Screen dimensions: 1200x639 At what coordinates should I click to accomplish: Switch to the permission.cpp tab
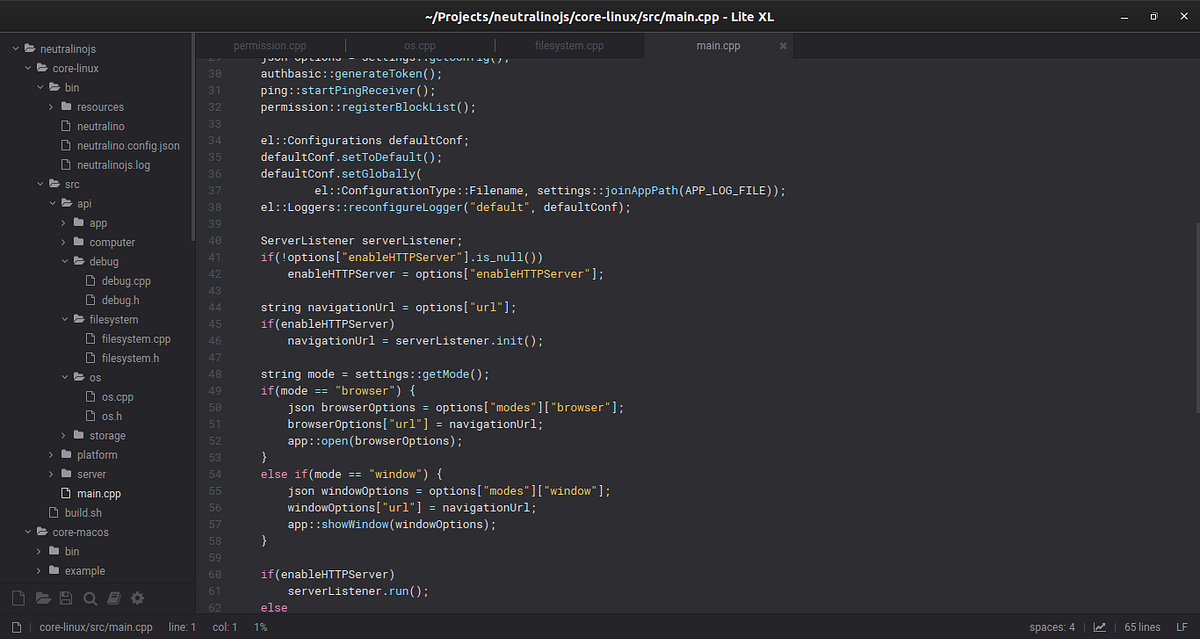click(x=269, y=45)
